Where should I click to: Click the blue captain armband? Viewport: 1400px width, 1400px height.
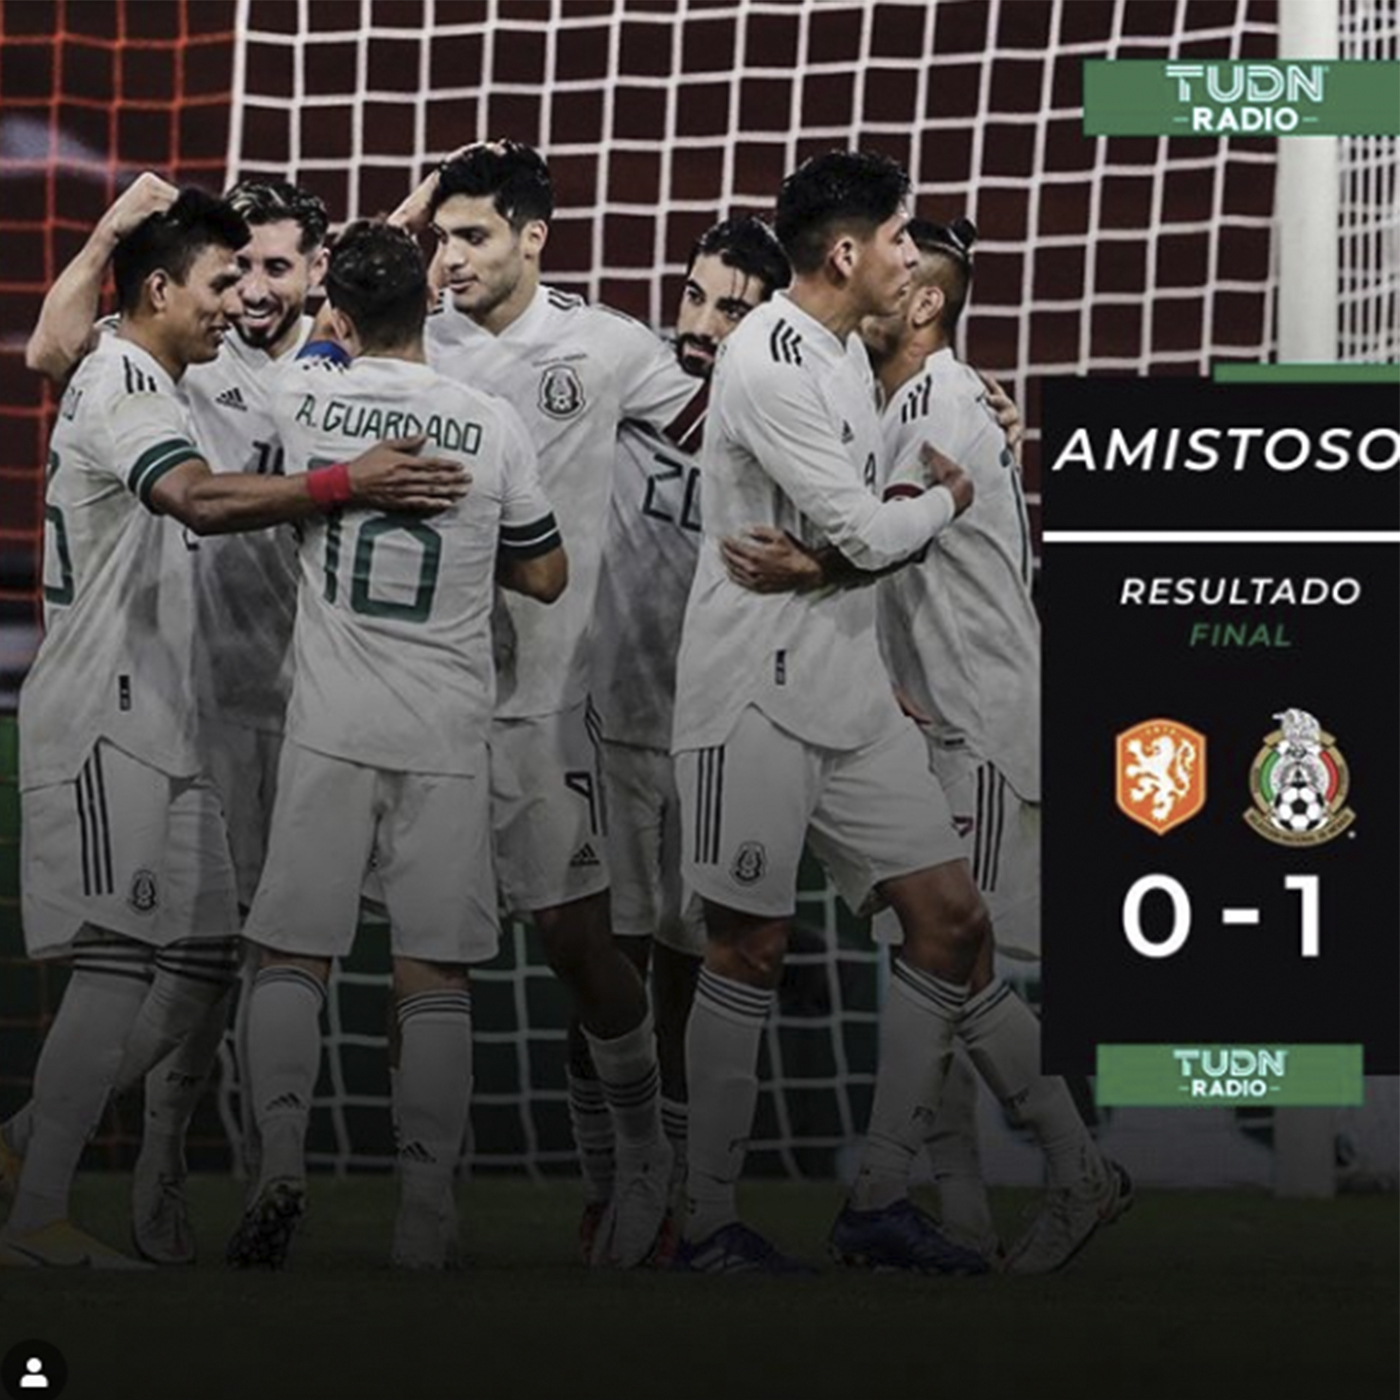click(323, 352)
